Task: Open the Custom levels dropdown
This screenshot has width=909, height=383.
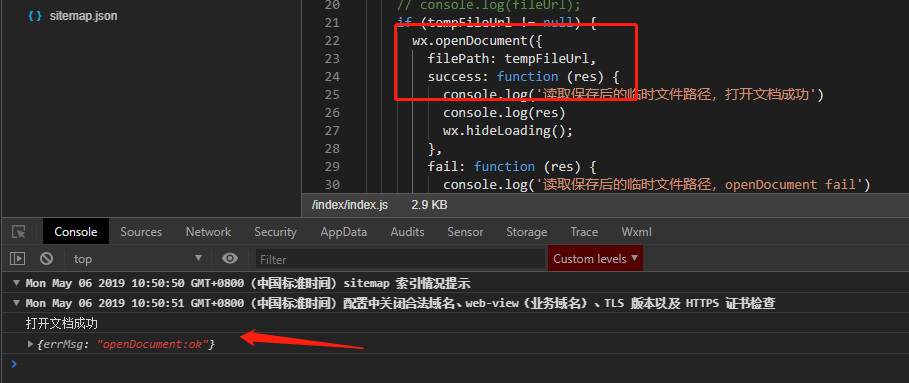Action: click(595, 258)
